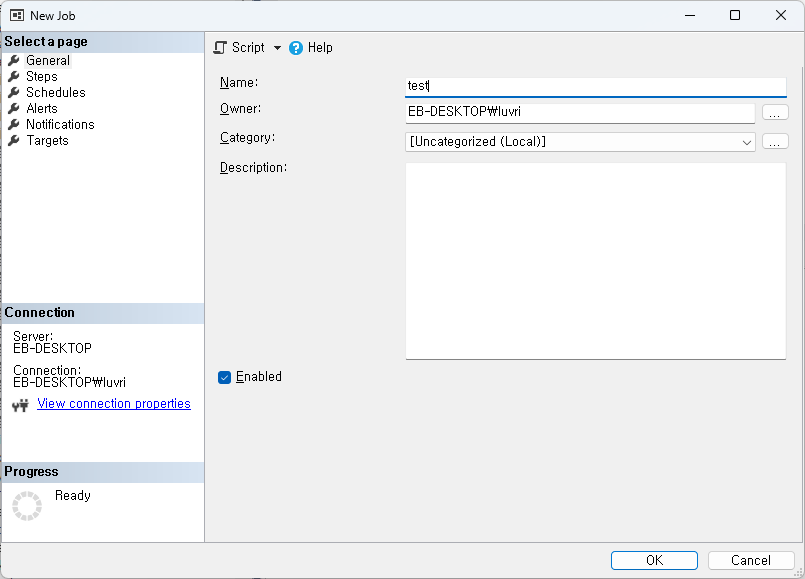This screenshot has width=805, height=579.
Task: Click the Category label
Action: [x=247, y=138]
